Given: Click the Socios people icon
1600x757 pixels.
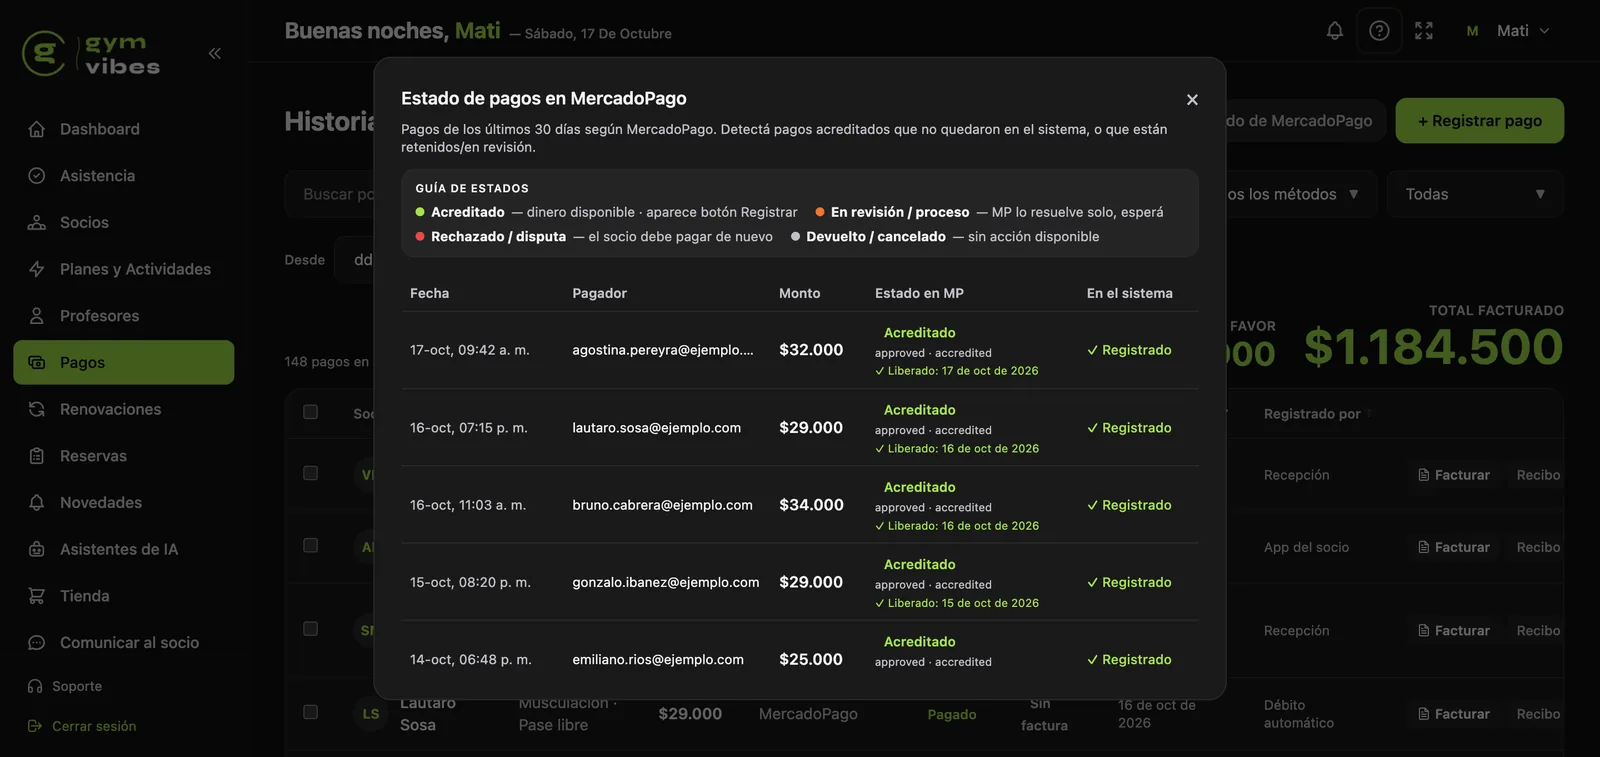Looking at the screenshot, I should (37, 222).
